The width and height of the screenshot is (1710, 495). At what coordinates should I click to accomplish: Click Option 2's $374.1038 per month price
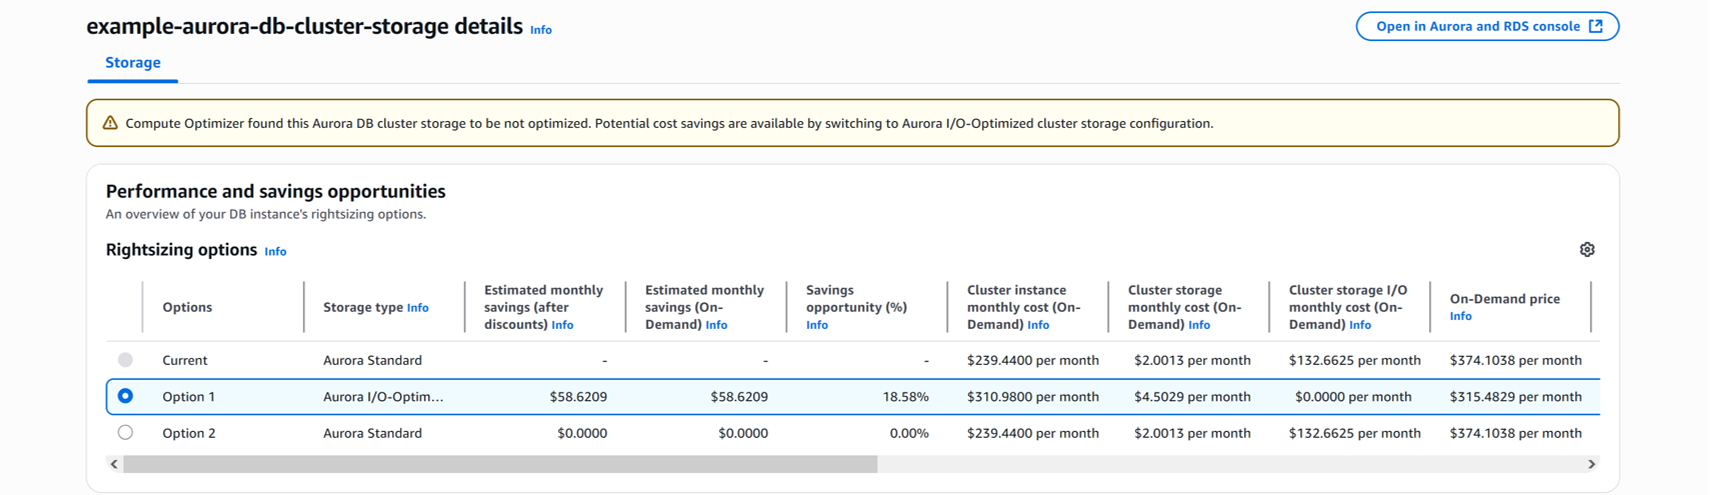(x=1516, y=433)
